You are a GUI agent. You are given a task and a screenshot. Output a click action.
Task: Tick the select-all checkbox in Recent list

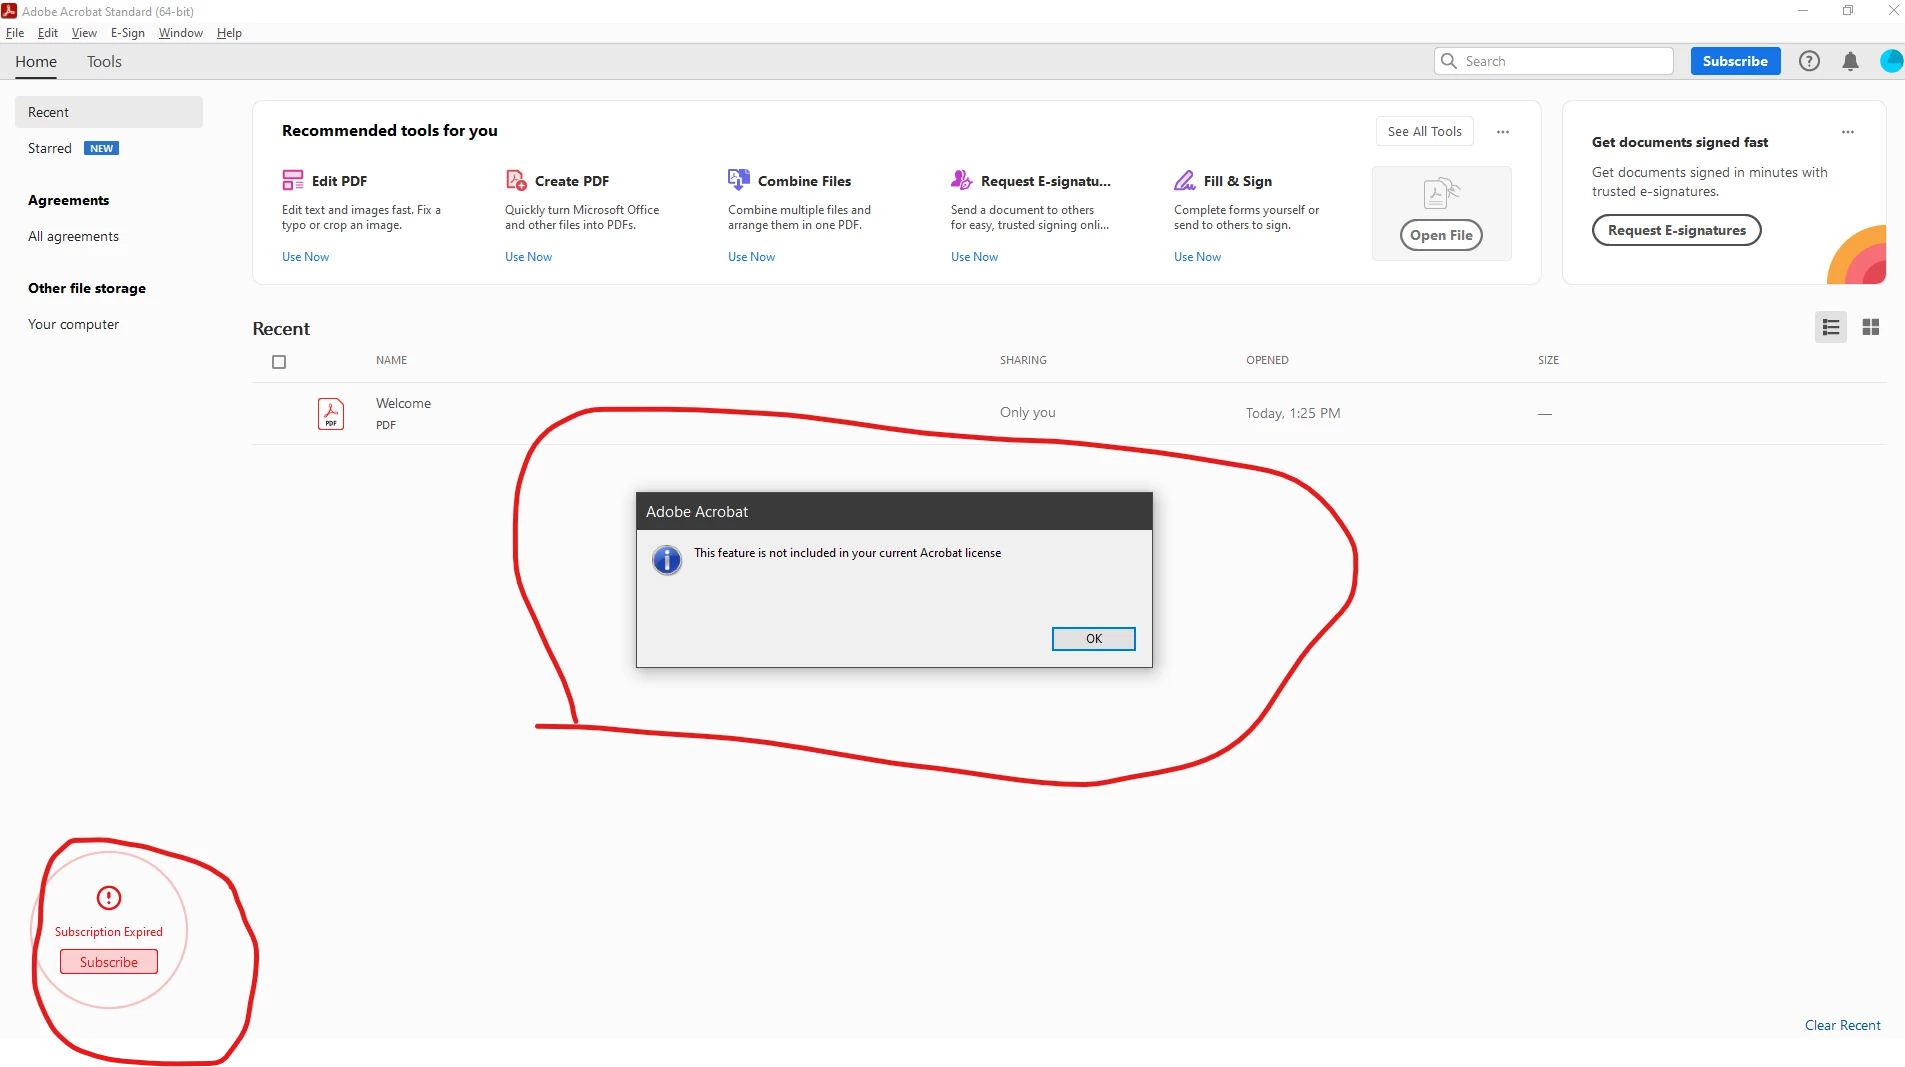[x=279, y=362]
